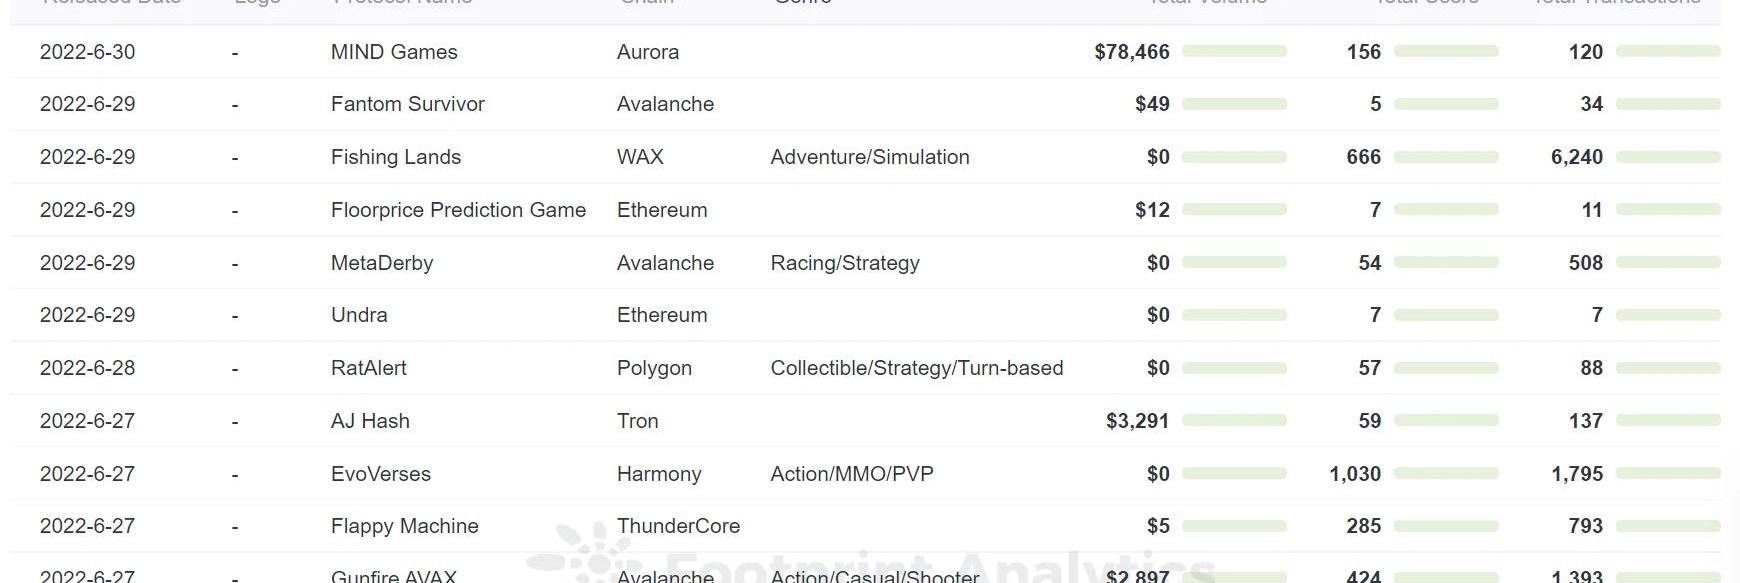Click the Harmony chain cell
This screenshot has width=1740, height=583.
coord(658,474)
